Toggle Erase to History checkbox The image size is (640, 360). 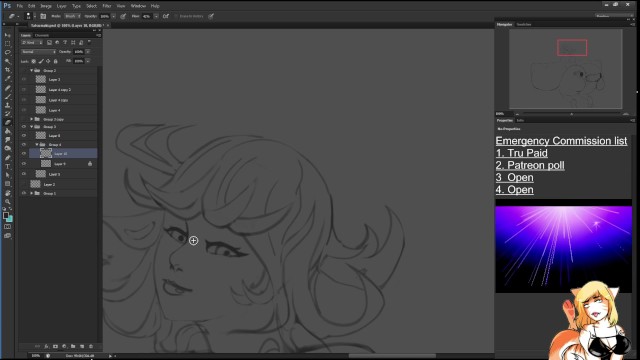[176, 16]
